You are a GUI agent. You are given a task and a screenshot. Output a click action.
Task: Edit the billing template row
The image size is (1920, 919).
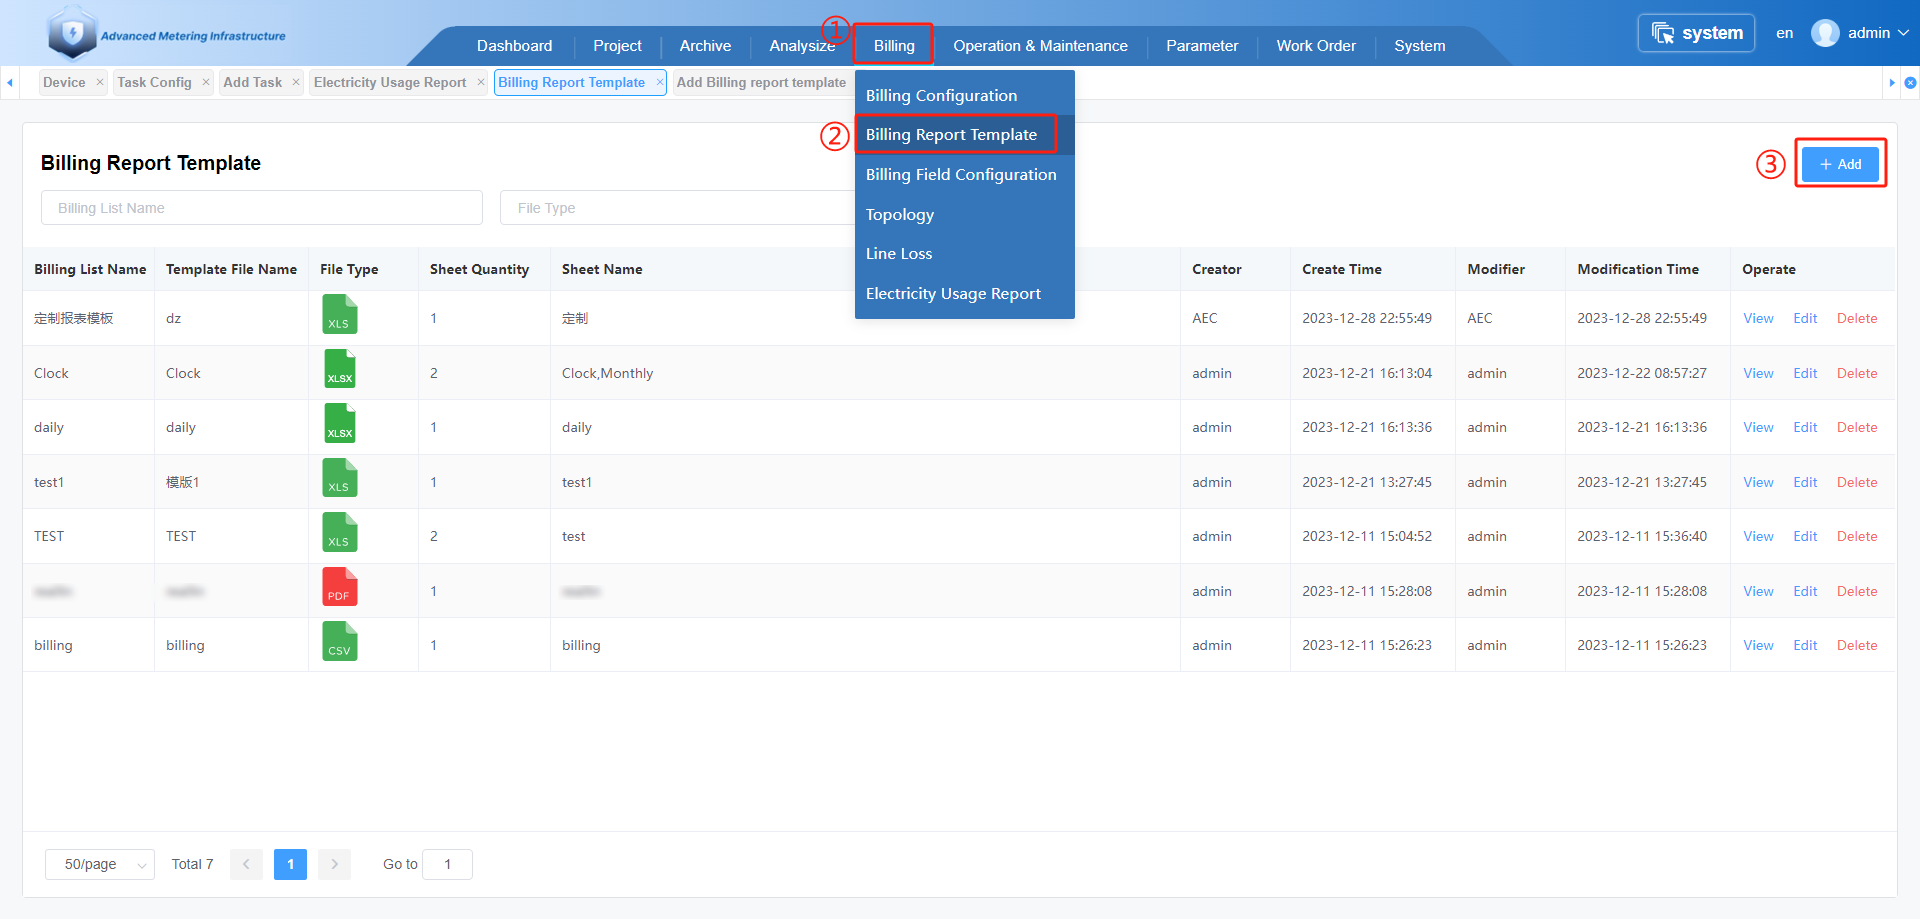click(1805, 645)
